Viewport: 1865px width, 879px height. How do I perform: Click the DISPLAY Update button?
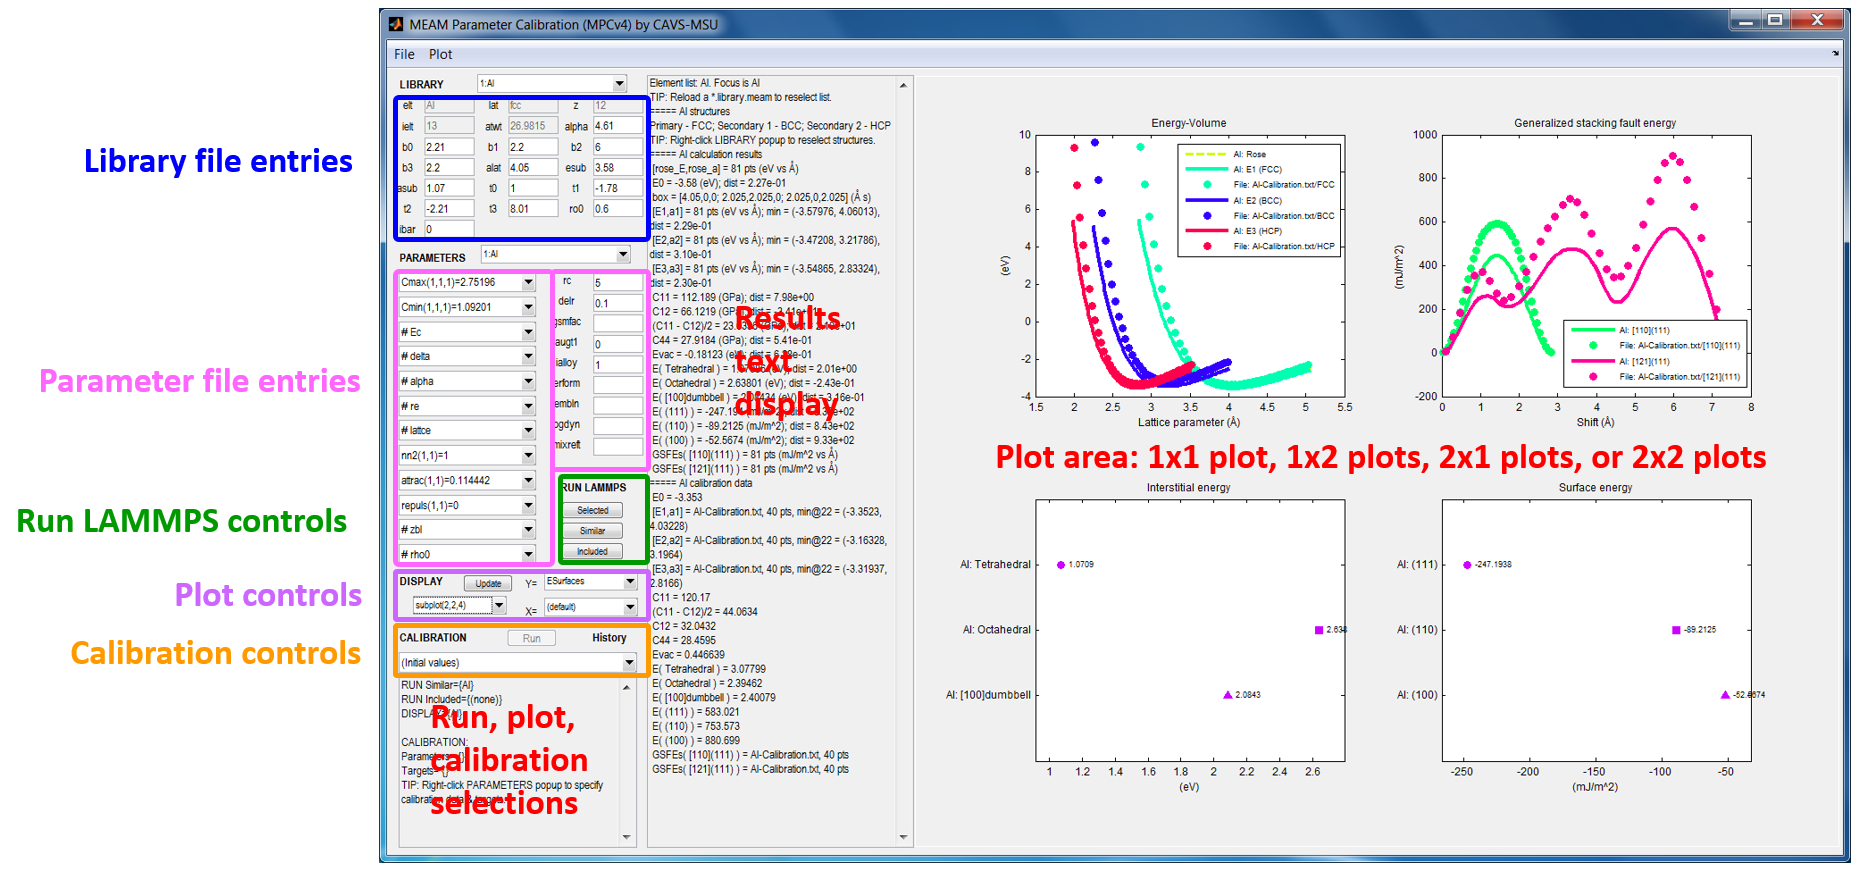pos(488,583)
